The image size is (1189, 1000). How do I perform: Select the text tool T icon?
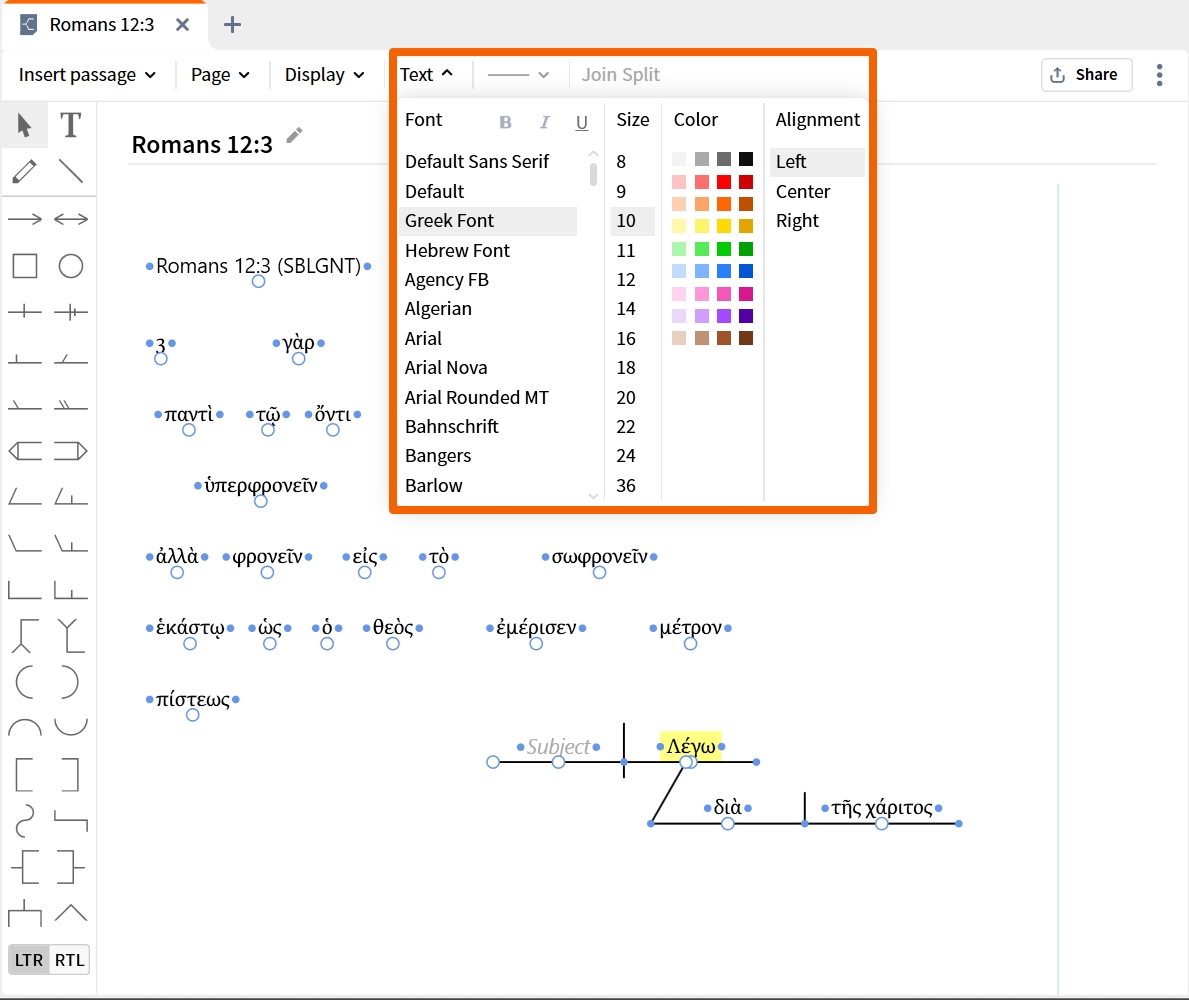(71, 125)
